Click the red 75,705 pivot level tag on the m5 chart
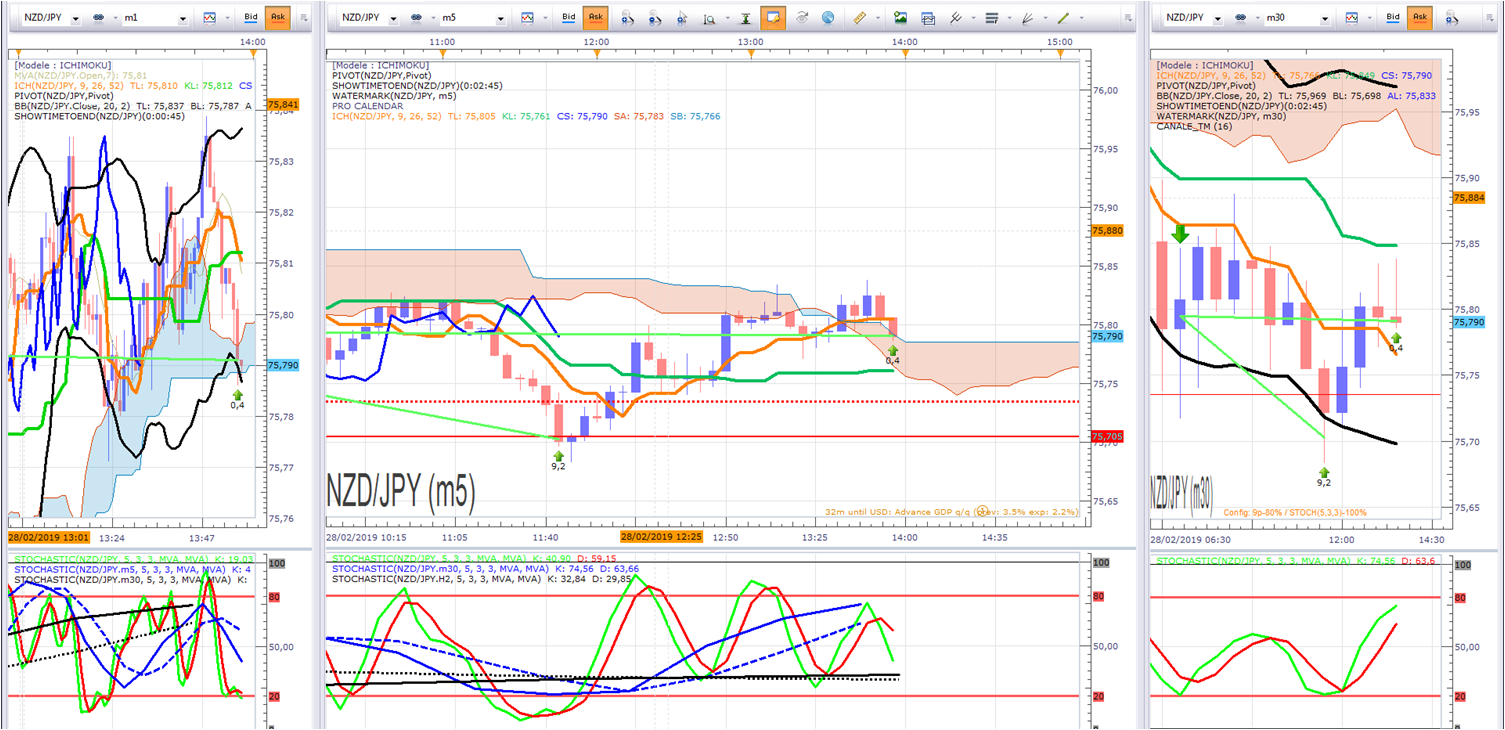The image size is (1505, 730). pyautogui.click(x=1107, y=437)
